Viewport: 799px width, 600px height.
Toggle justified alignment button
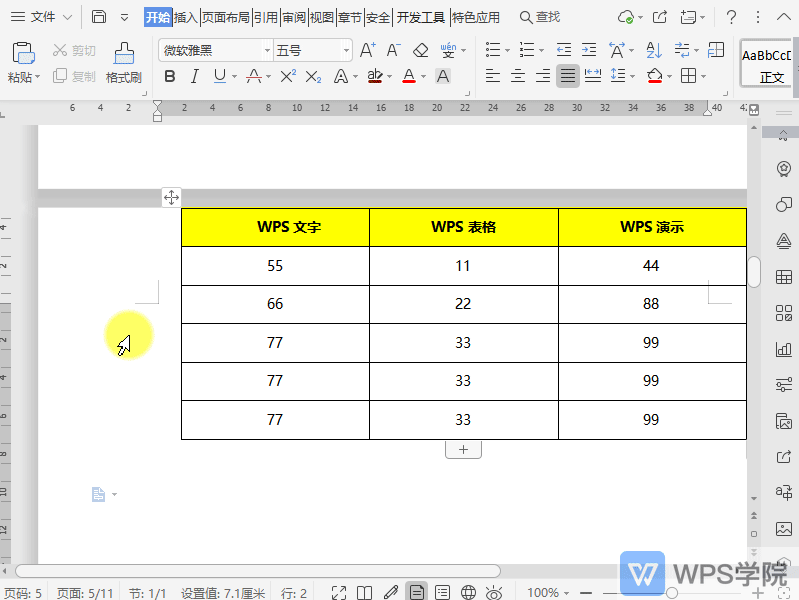[x=568, y=76]
